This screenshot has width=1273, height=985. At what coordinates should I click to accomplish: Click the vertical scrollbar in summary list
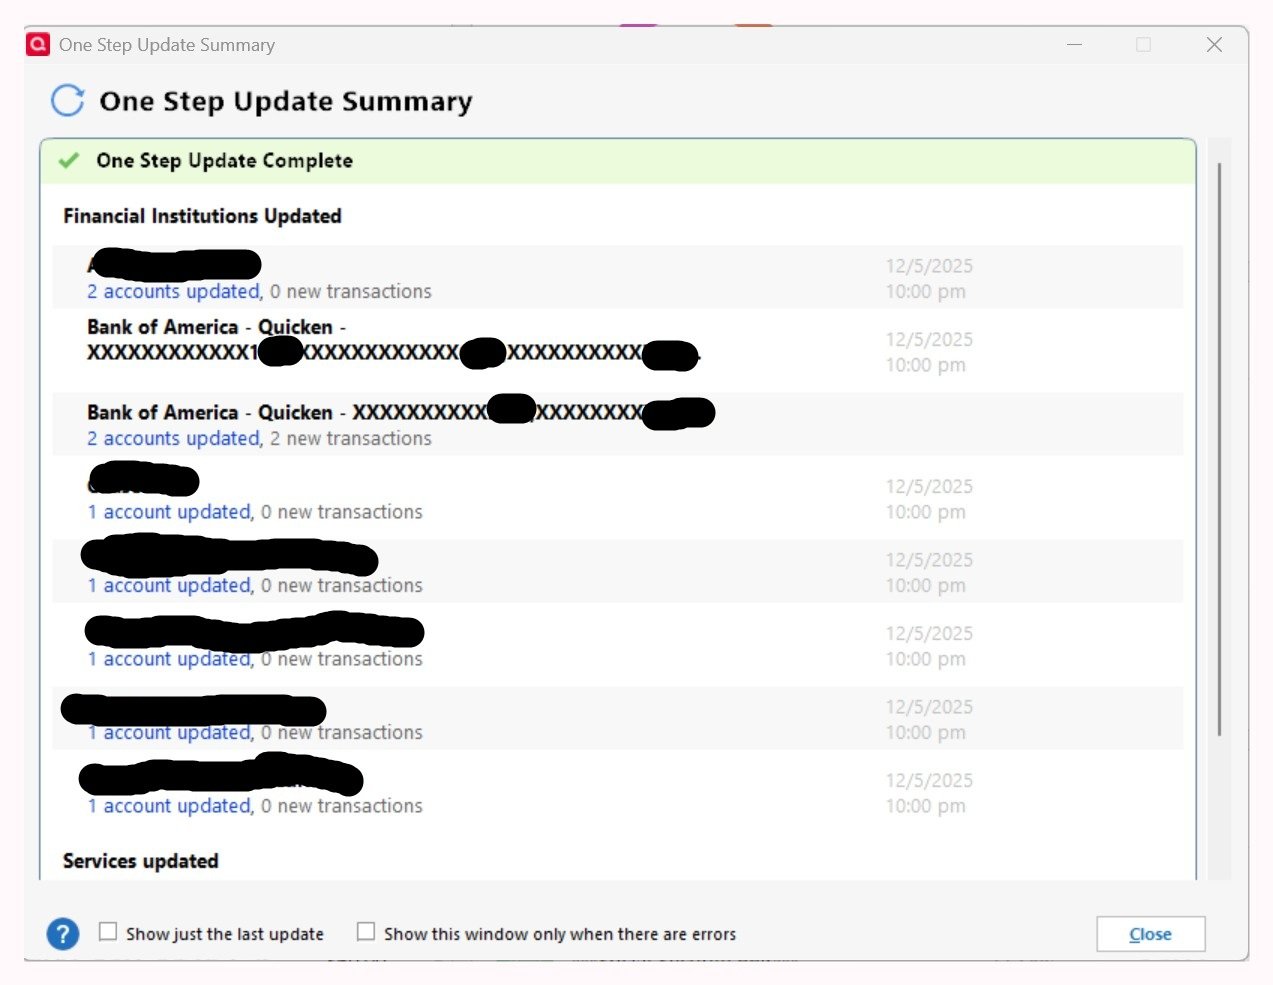(1219, 450)
